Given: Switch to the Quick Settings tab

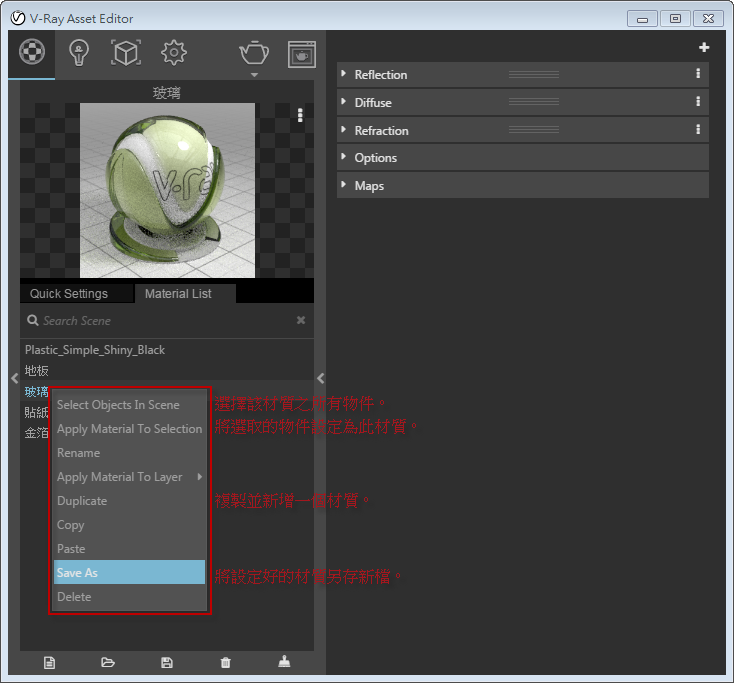Looking at the screenshot, I should click(x=69, y=294).
